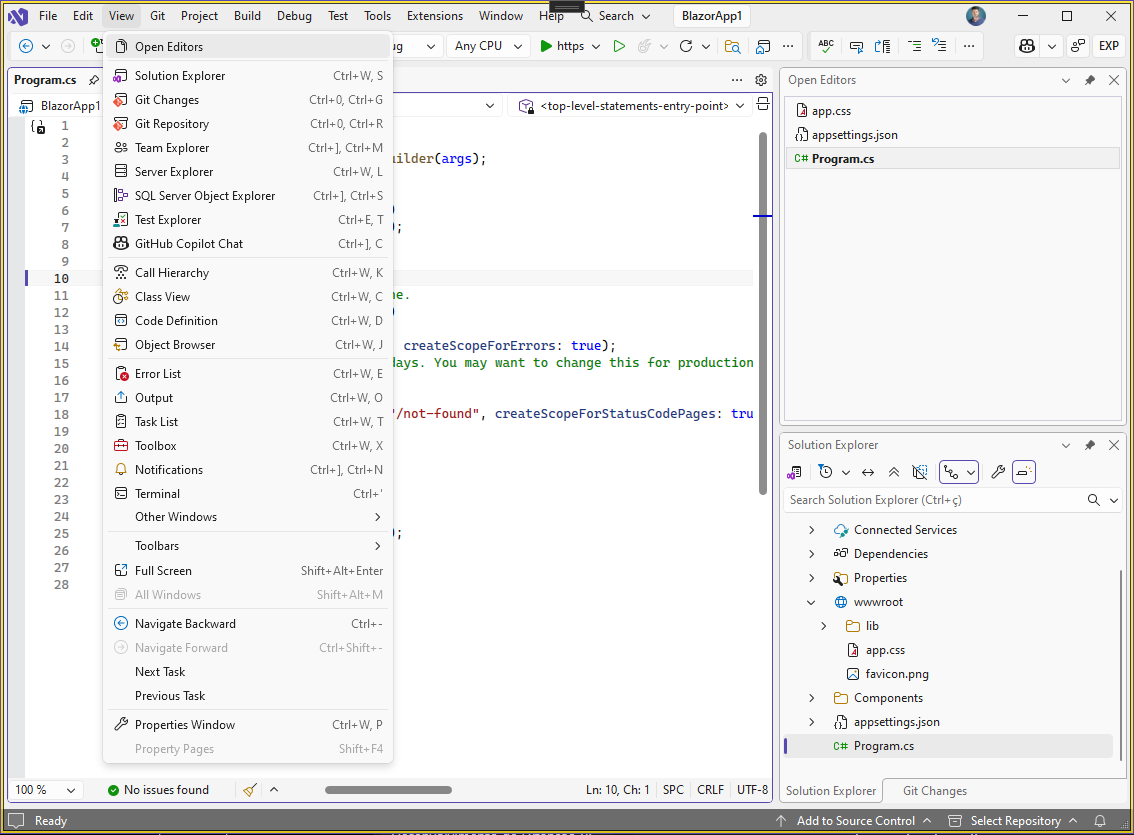Click the EXP button at the toolbar end
Viewport: 1134px width, 835px height.
pyautogui.click(x=1109, y=46)
